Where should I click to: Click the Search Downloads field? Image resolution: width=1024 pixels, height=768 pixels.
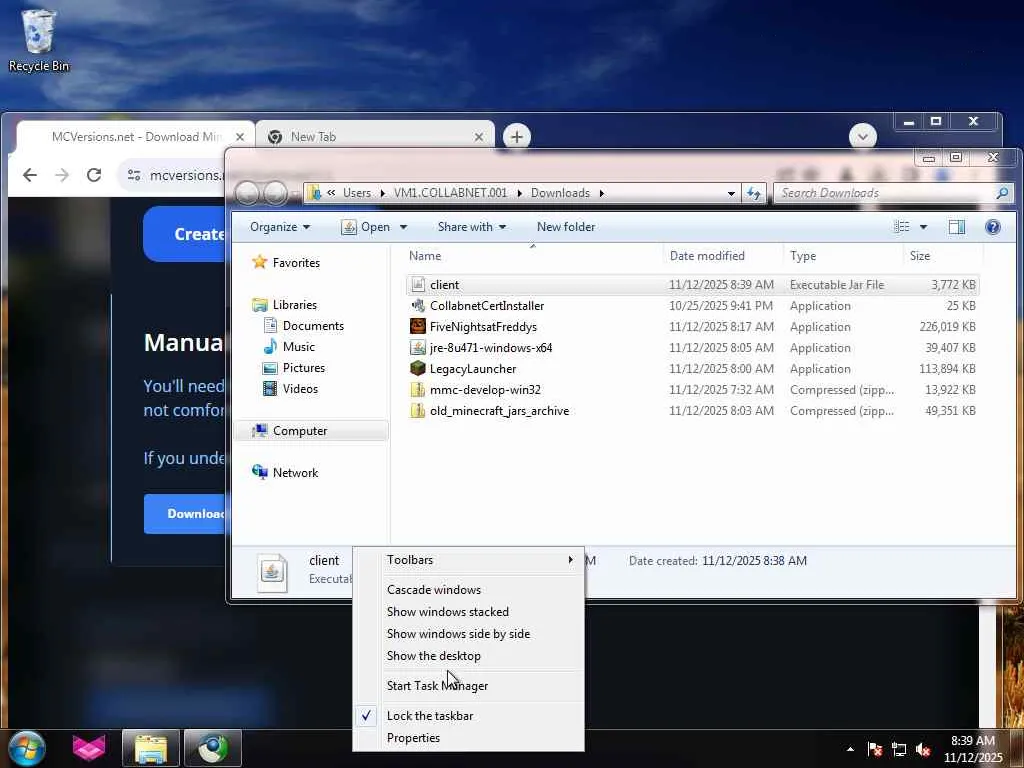(885, 193)
